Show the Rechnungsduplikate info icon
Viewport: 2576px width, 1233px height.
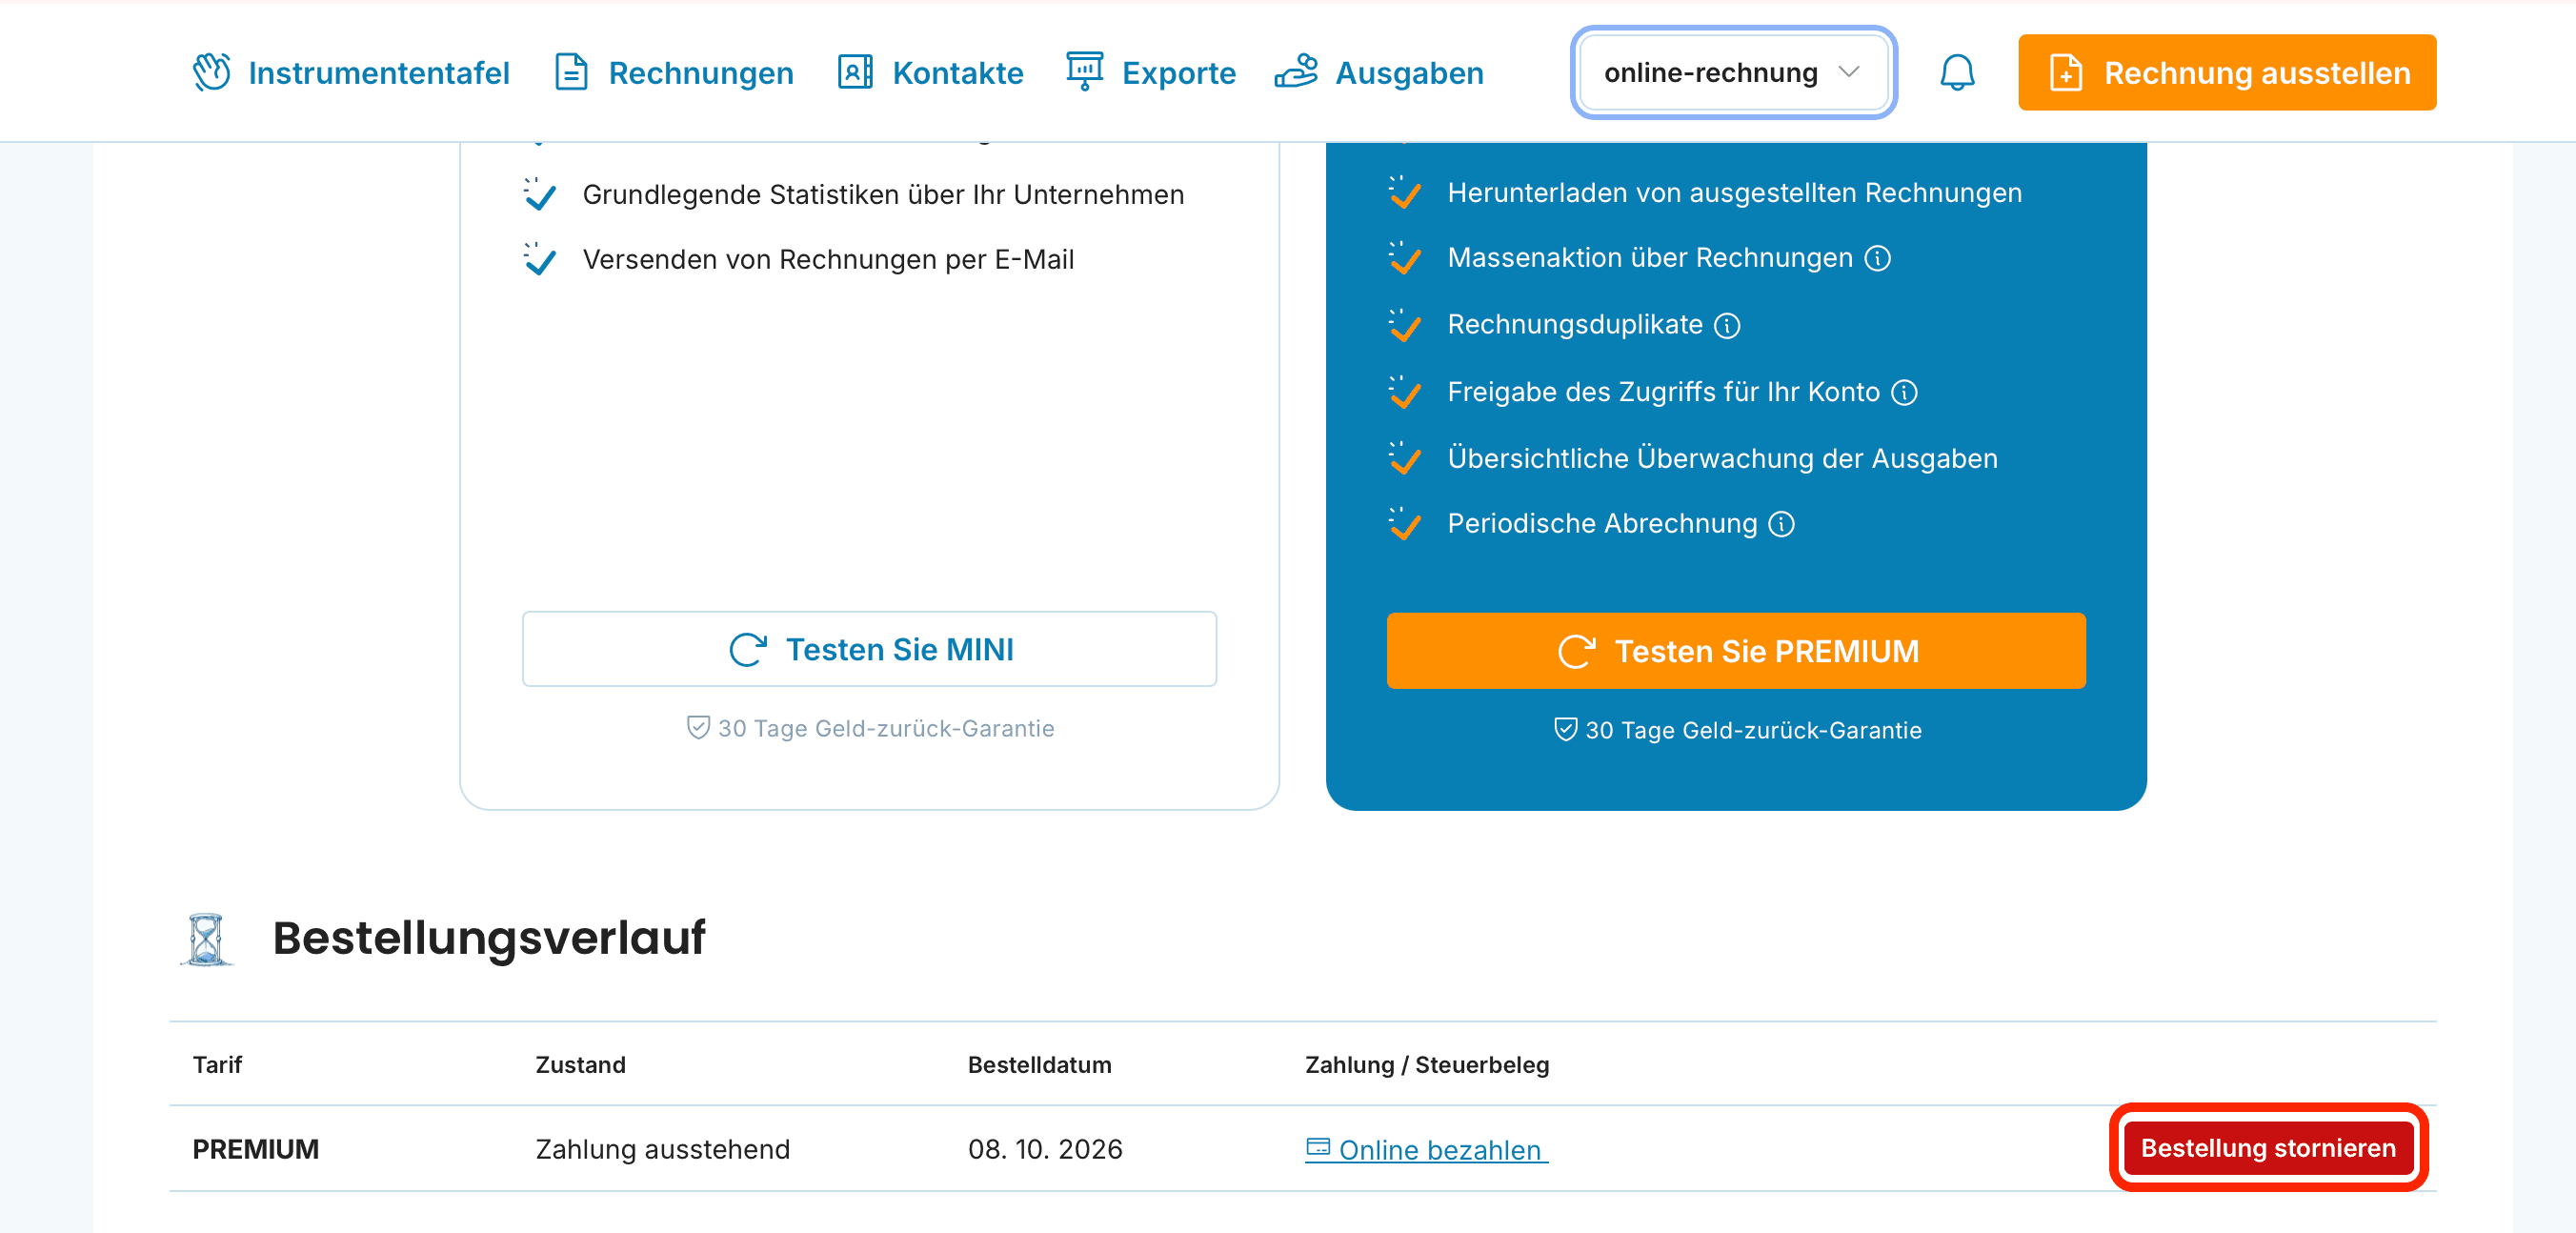pos(1727,325)
